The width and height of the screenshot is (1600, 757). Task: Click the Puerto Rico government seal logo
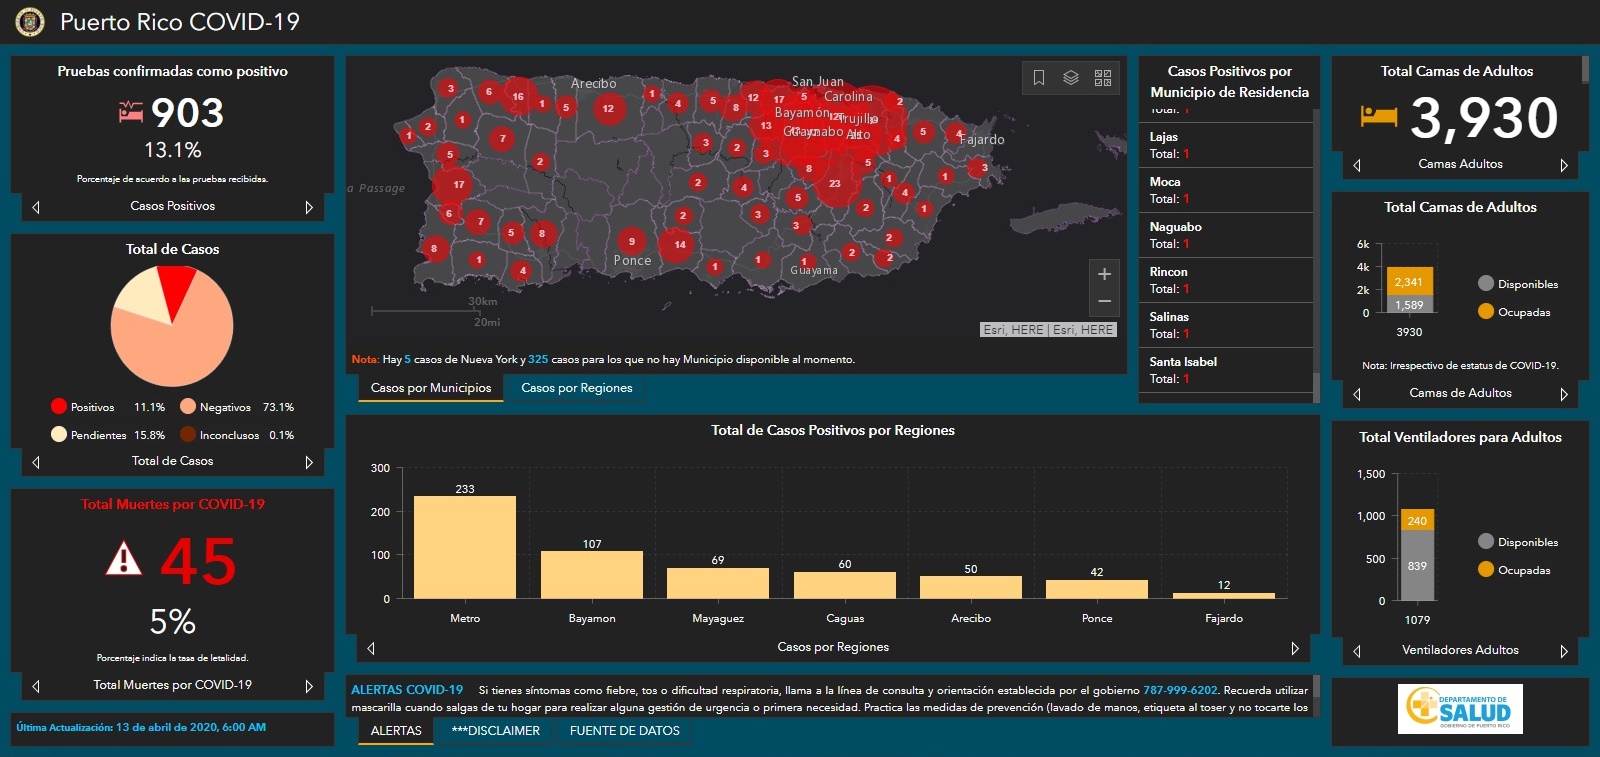tap(31, 22)
